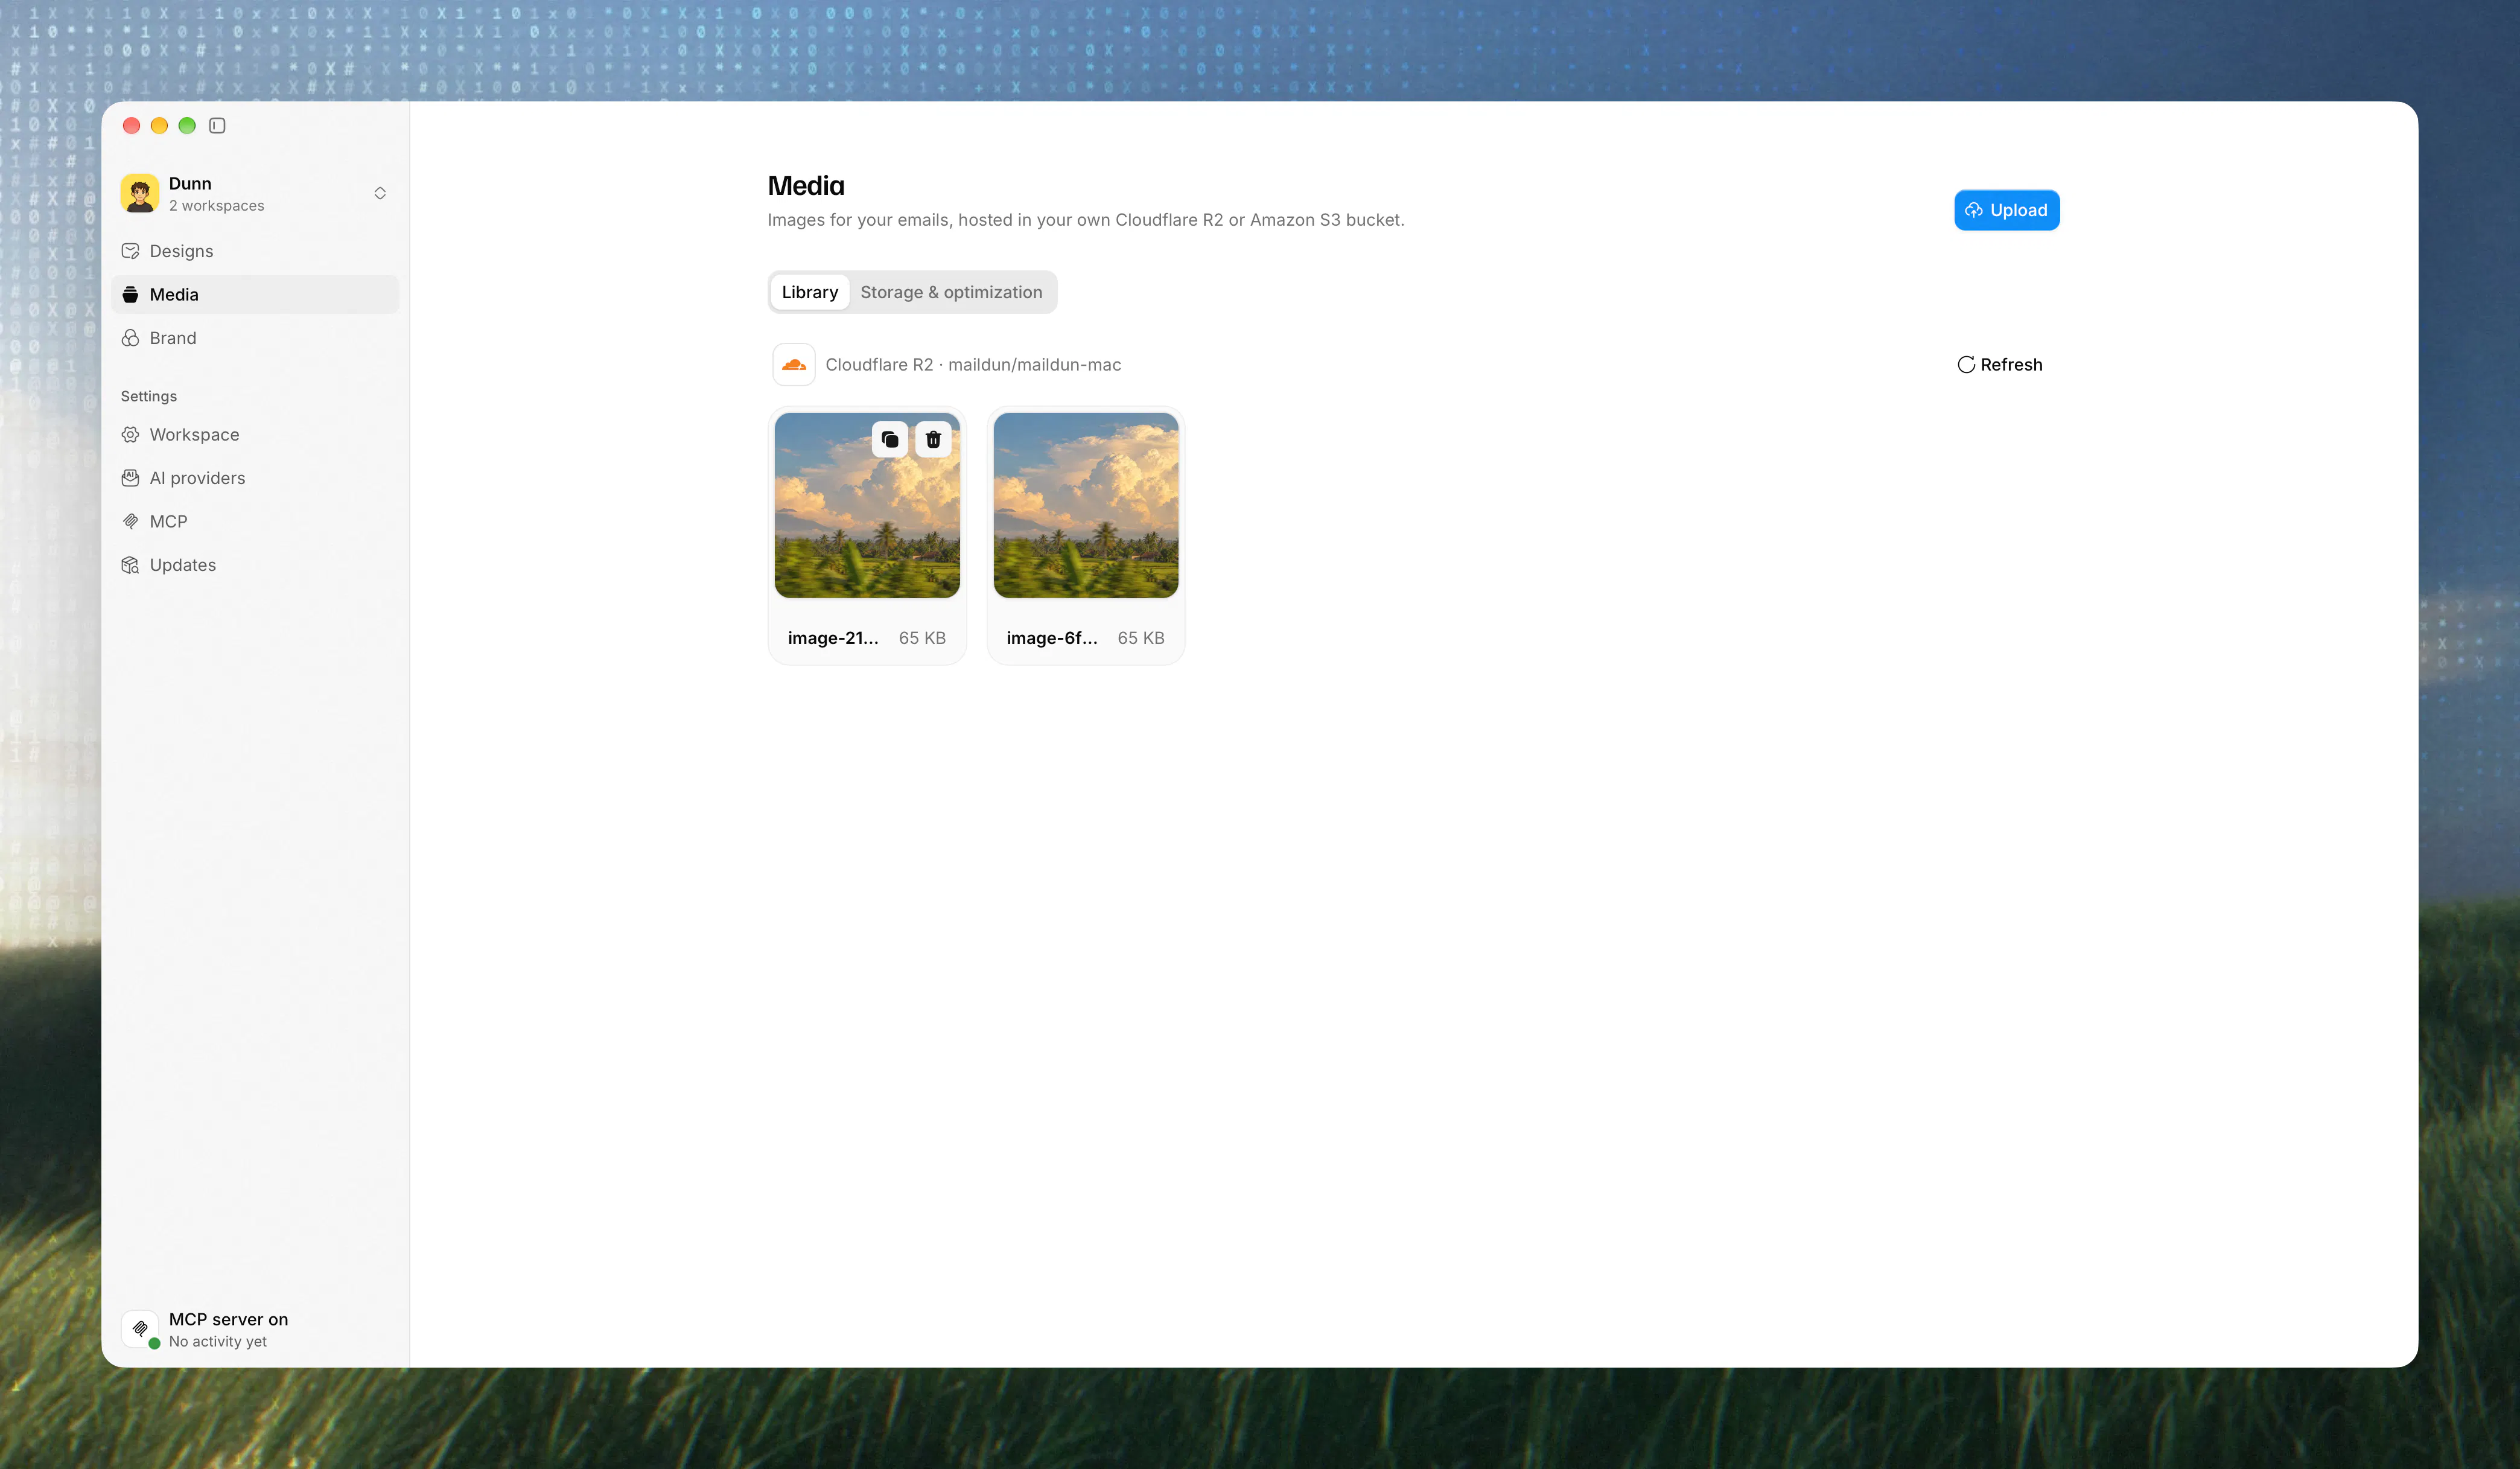2520x1469 pixels.
Task: Click the image-21... file name
Action: [x=833, y=638]
